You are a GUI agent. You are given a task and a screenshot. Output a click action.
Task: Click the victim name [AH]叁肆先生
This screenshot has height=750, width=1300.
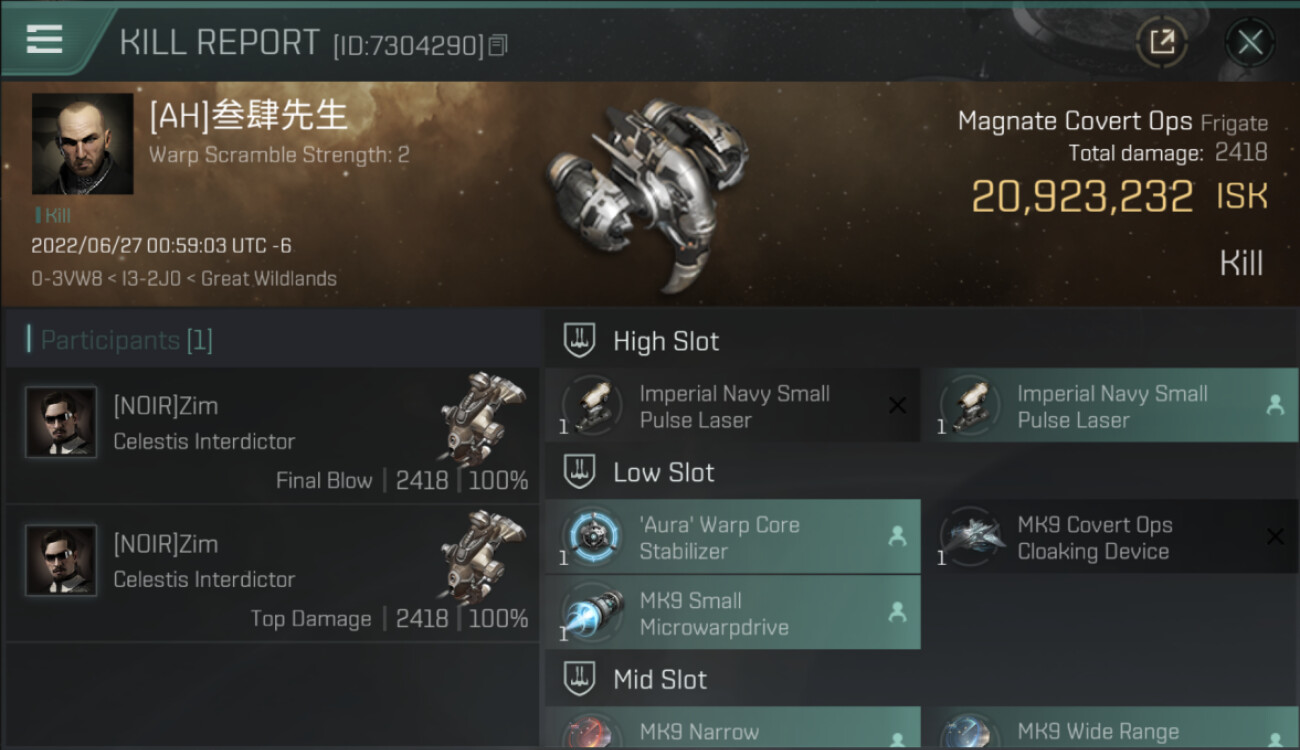(x=248, y=115)
